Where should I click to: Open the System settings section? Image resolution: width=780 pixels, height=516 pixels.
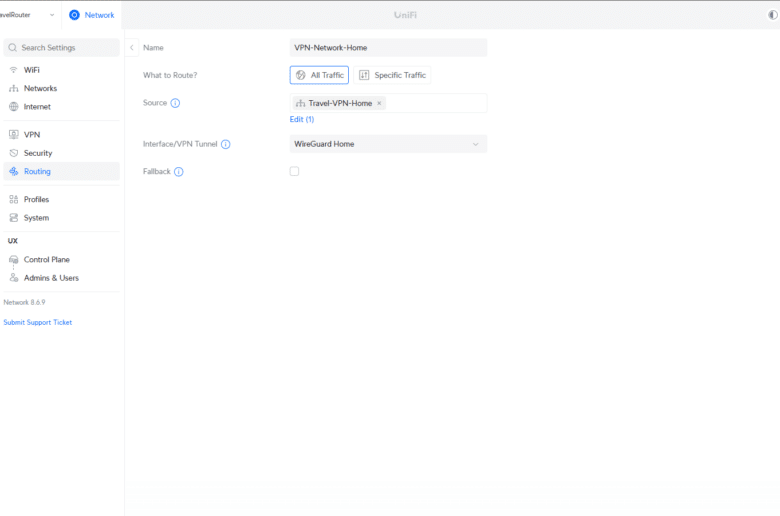[x=61, y=217]
